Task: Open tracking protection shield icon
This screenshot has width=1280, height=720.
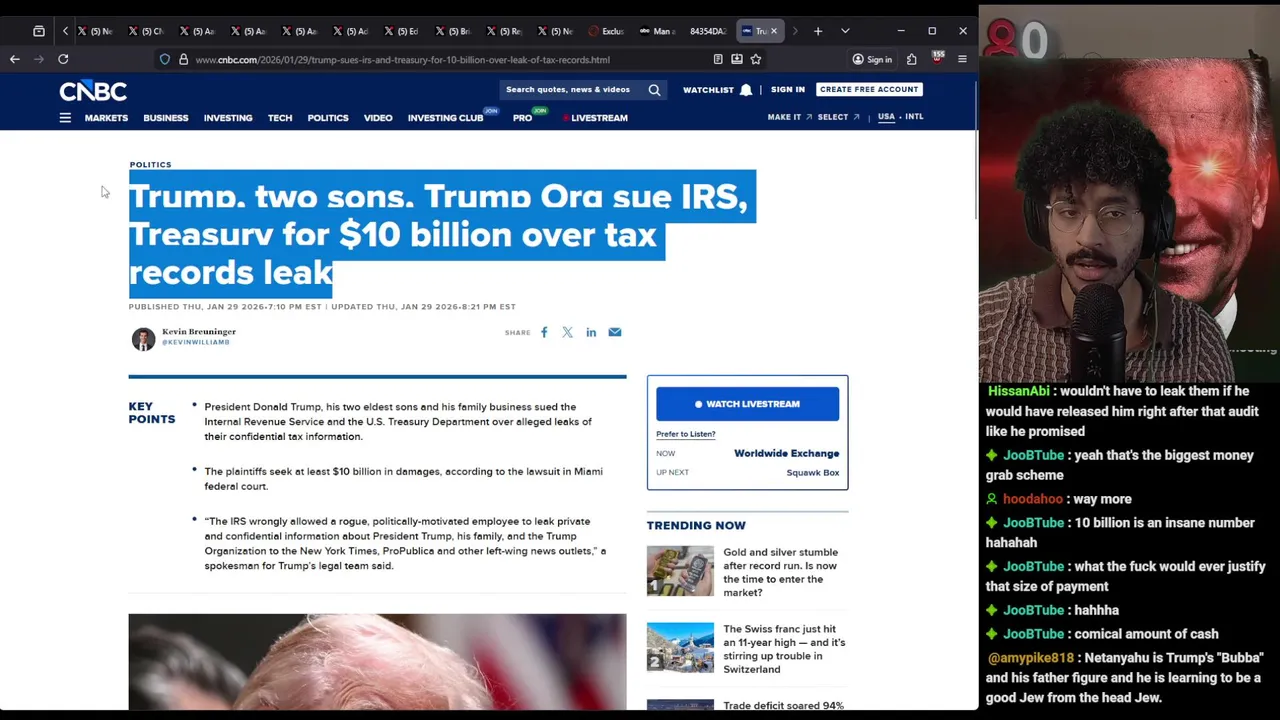Action: 165,59
